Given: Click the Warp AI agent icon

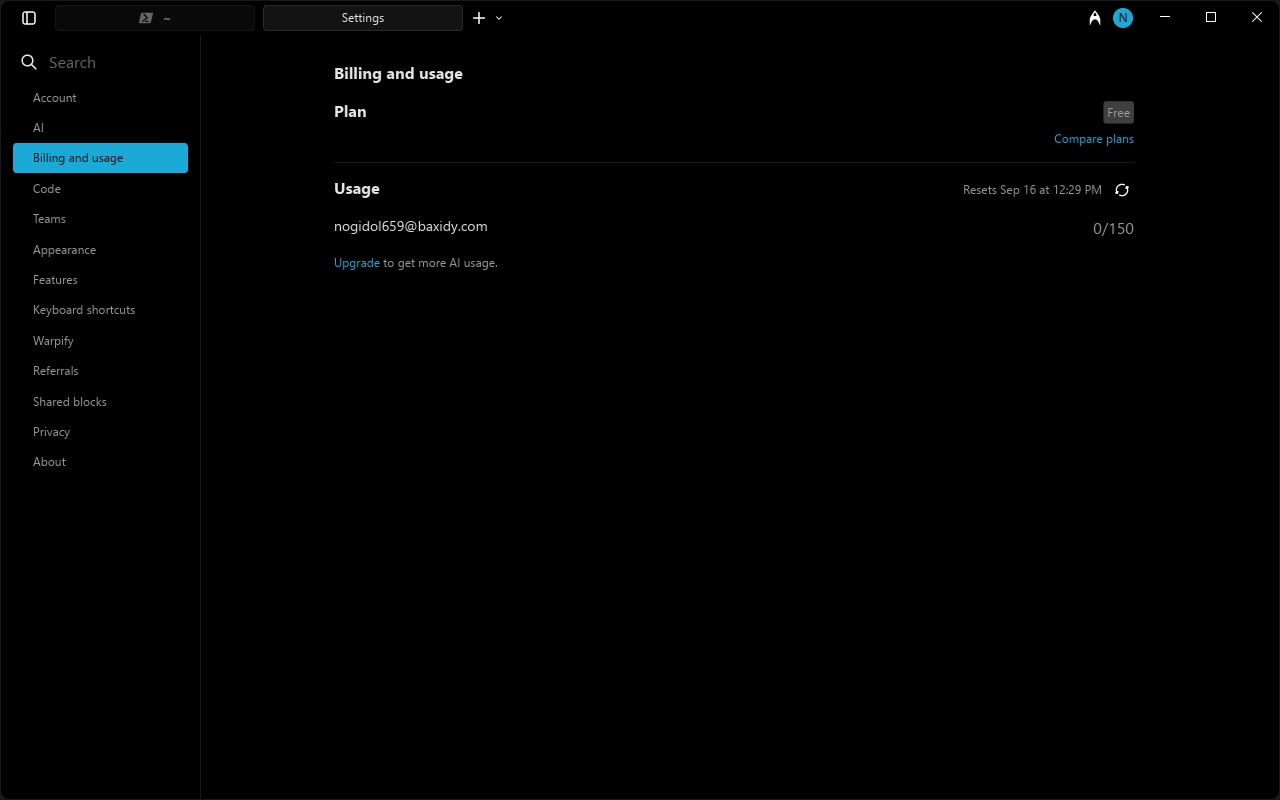Looking at the screenshot, I should 1095,18.
